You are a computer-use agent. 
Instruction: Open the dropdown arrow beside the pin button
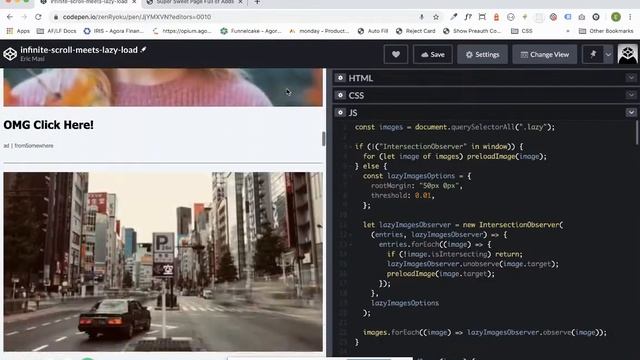pyautogui.click(x=608, y=54)
